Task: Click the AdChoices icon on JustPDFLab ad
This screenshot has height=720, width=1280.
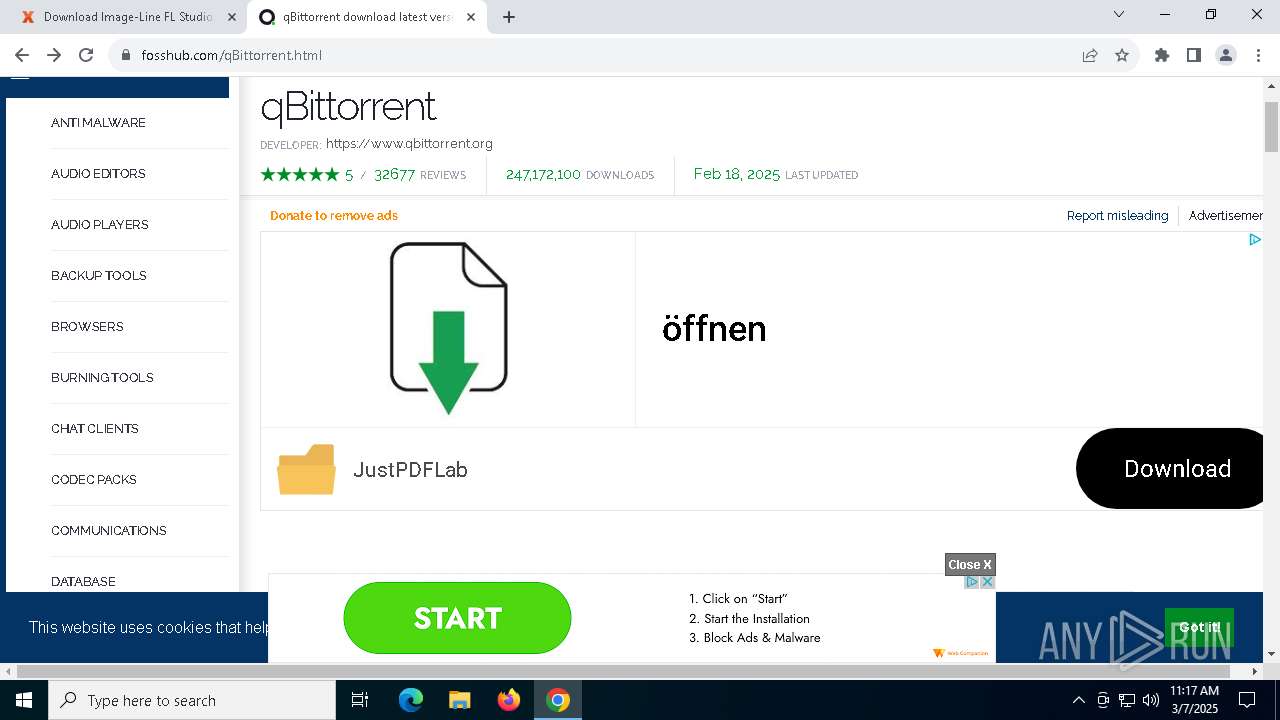Action: tap(1254, 239)
